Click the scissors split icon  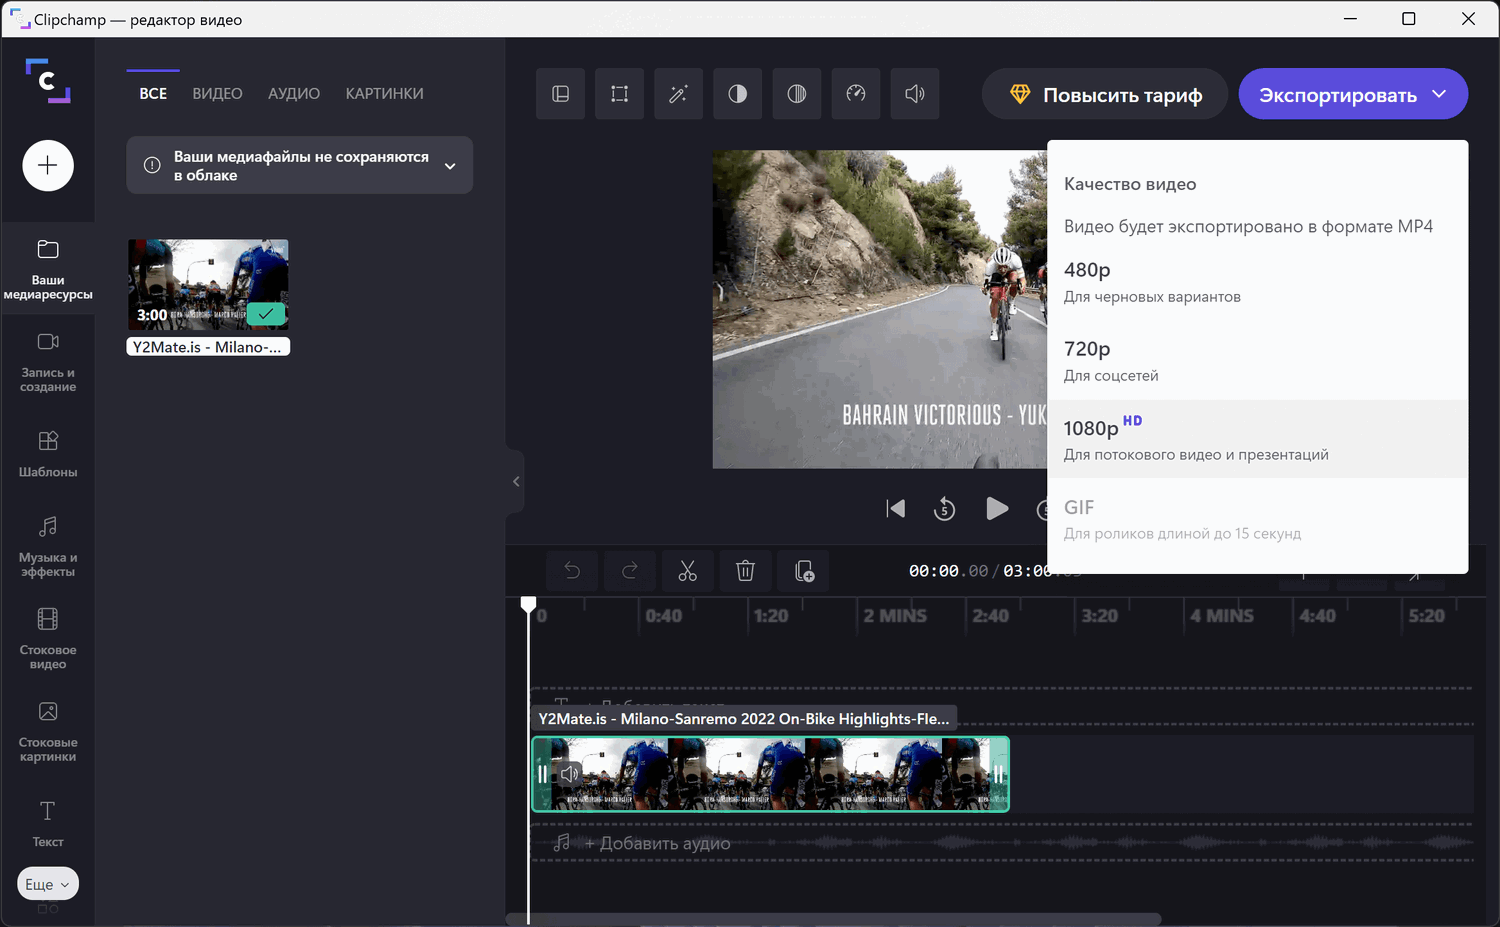687,571
